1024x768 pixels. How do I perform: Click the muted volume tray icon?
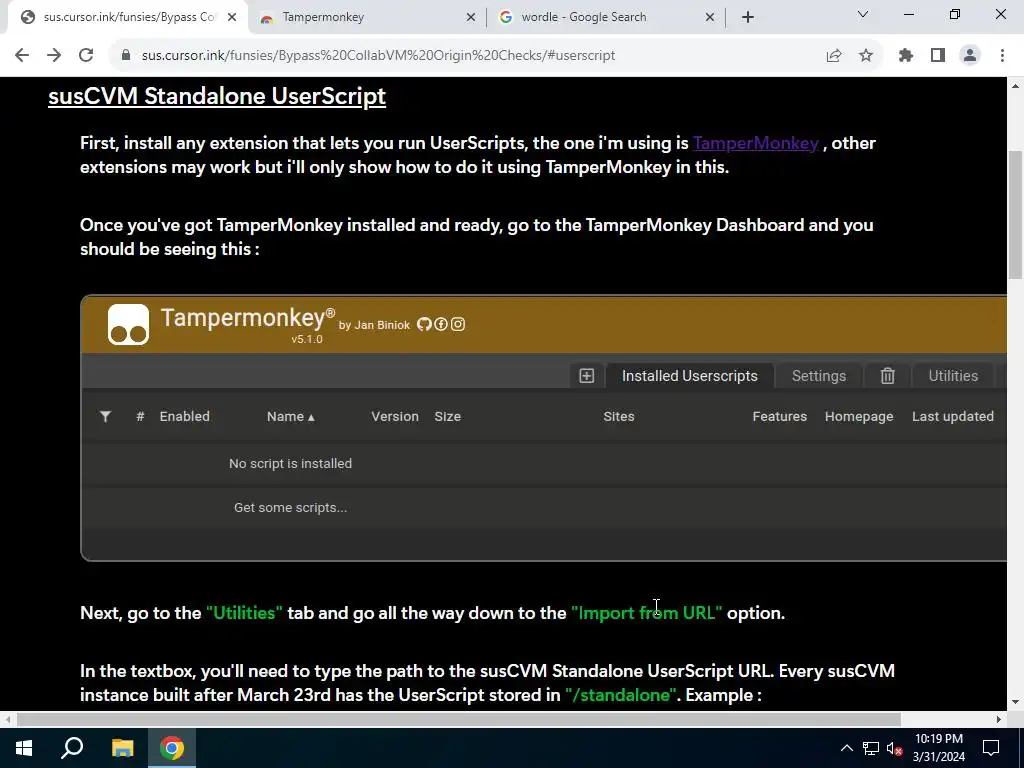pos(894,748)
